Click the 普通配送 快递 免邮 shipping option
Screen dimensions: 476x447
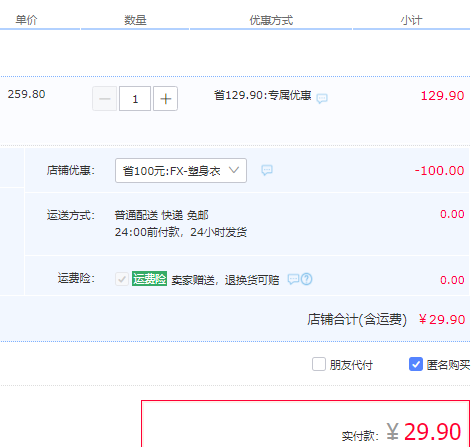[x=162, y=215]
